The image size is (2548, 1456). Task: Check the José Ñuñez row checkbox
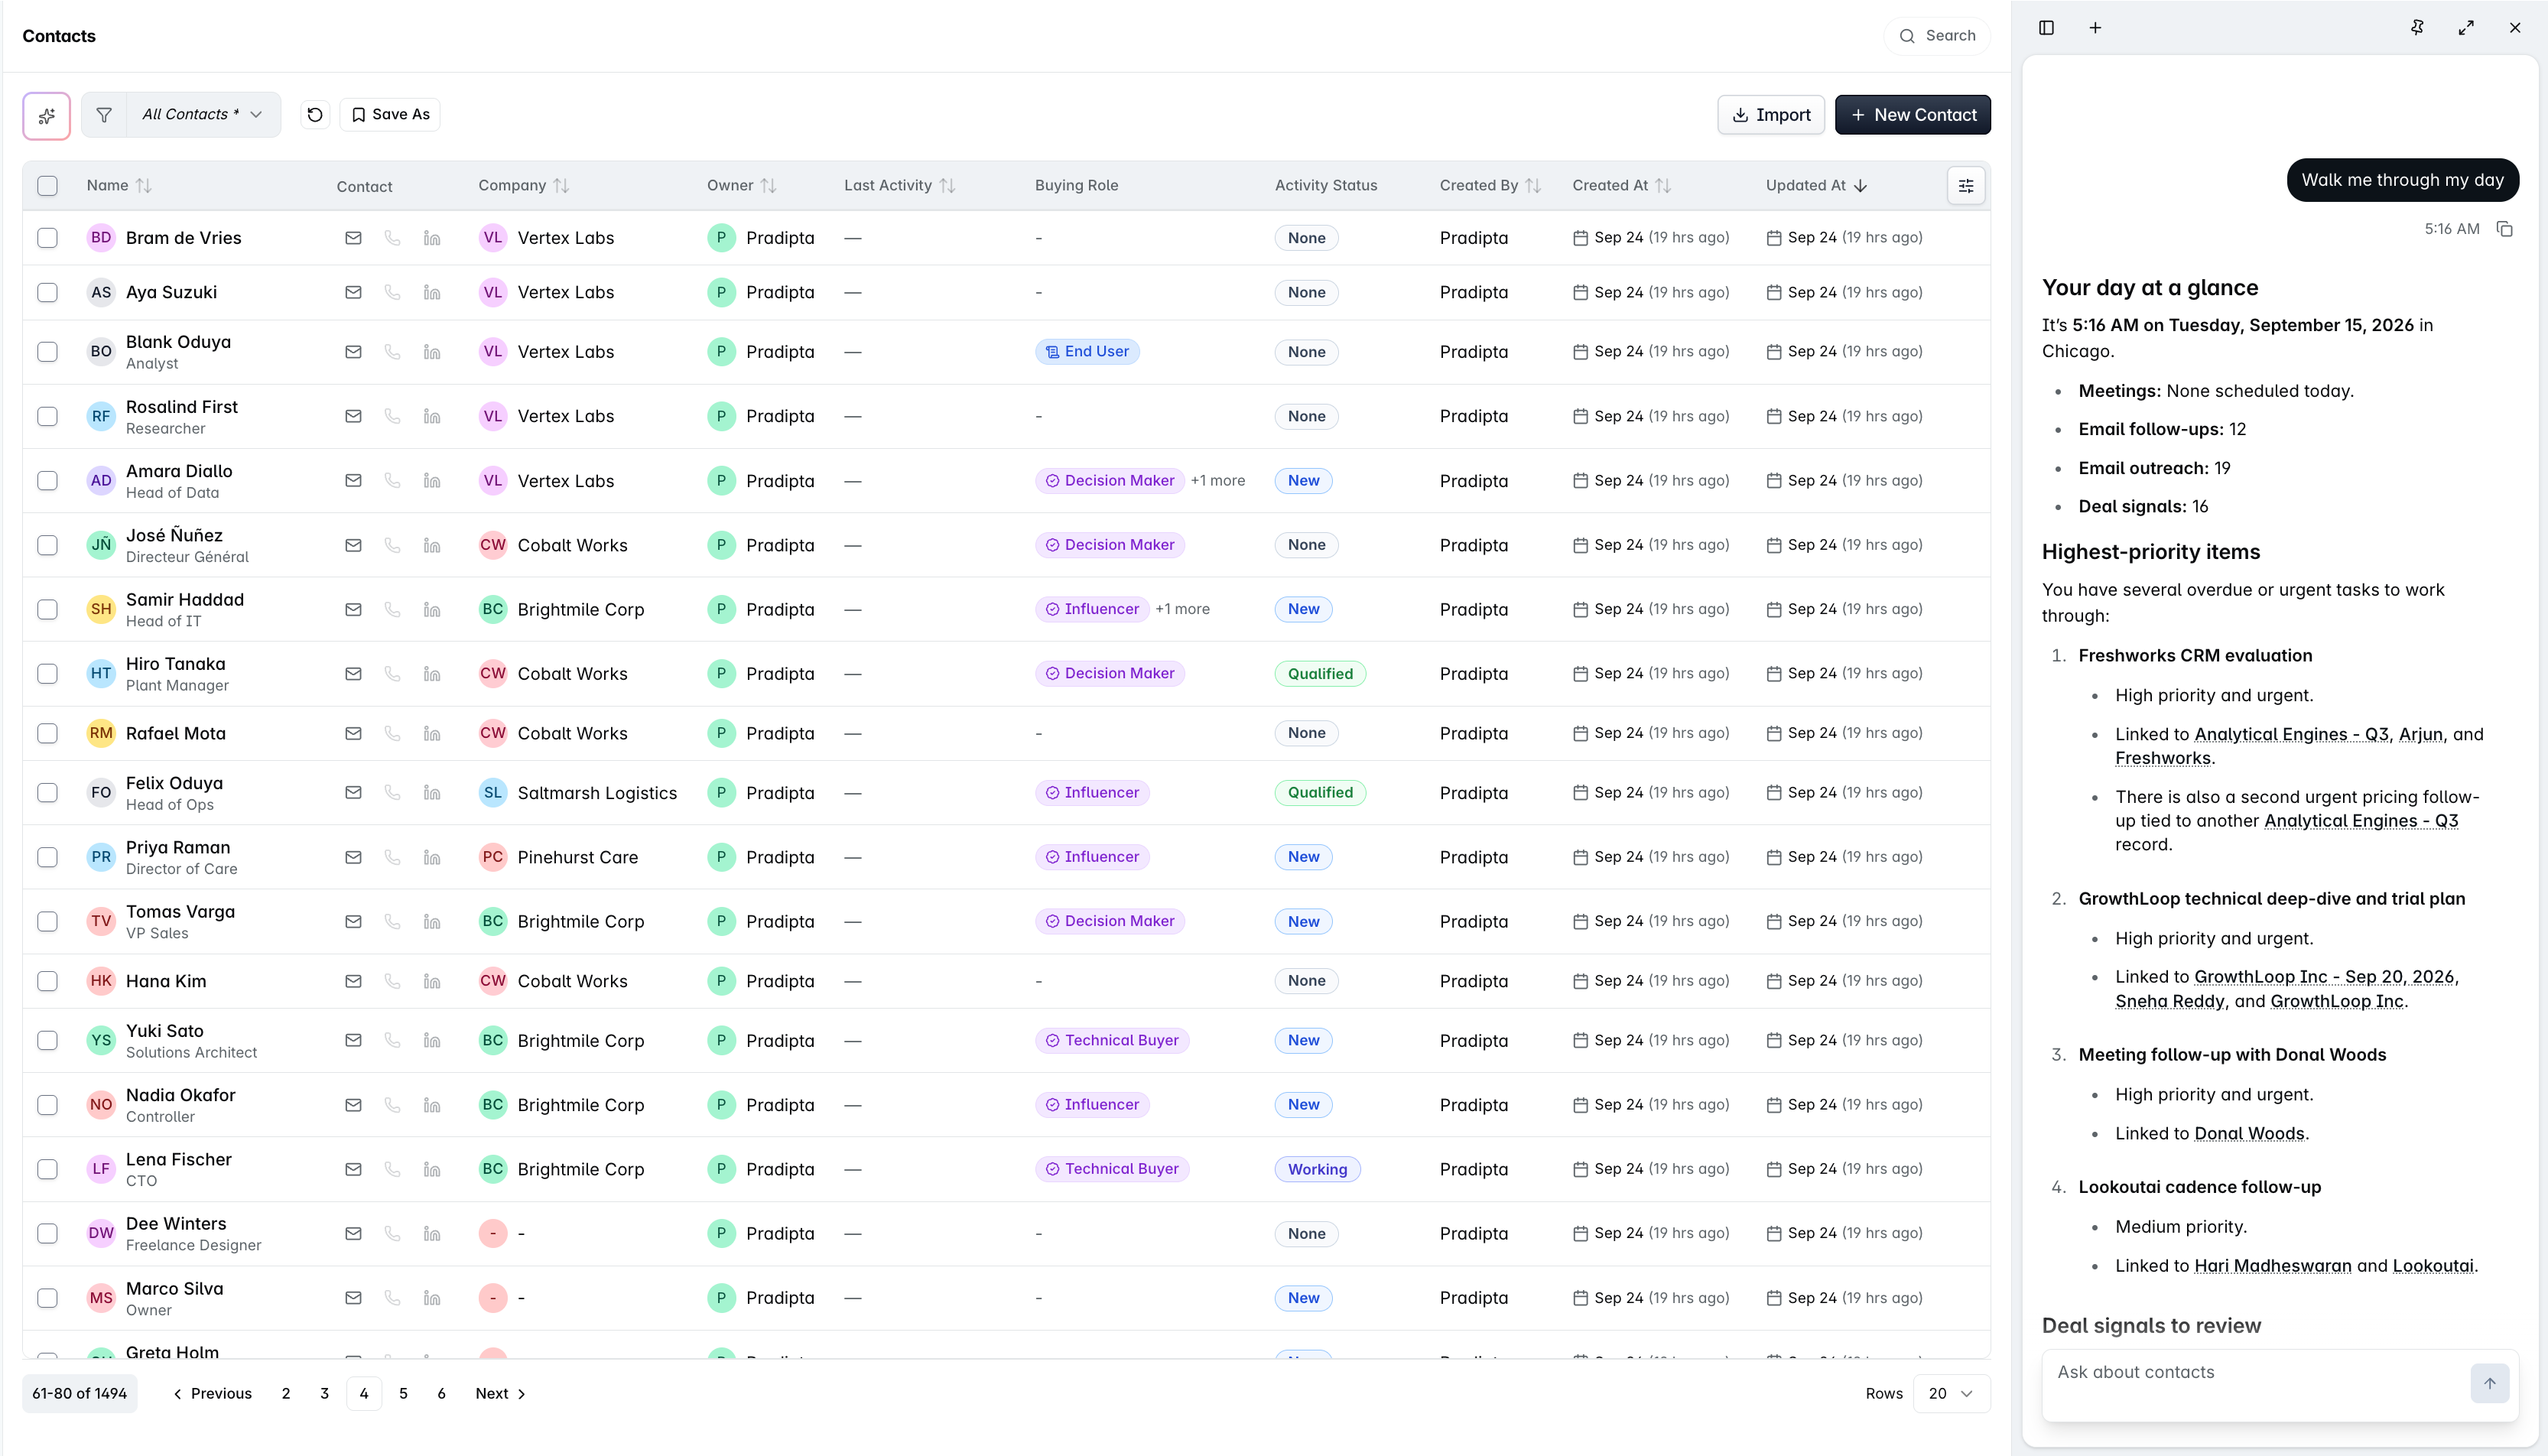pyautogui.click(x=47, y=545)
